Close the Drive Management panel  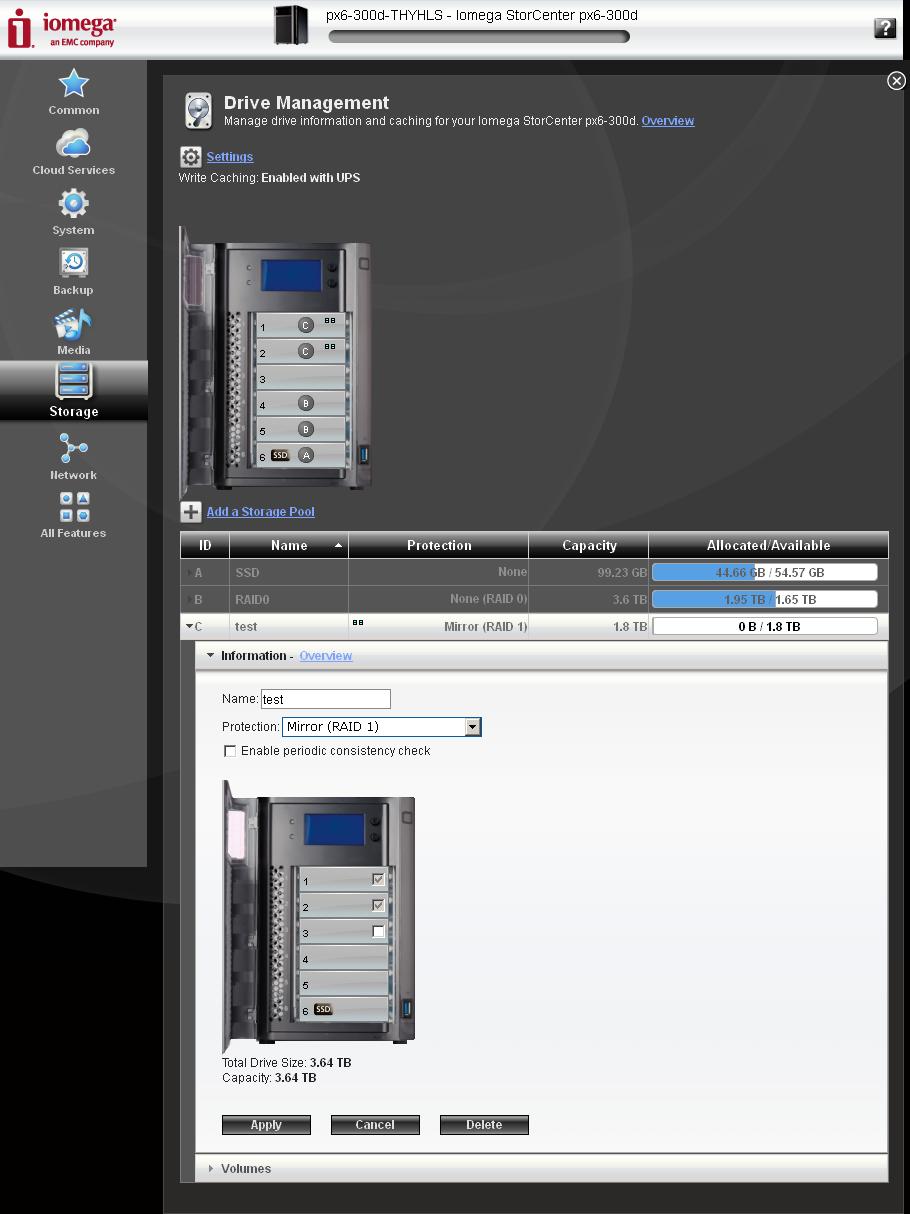(x=896, y=81)
